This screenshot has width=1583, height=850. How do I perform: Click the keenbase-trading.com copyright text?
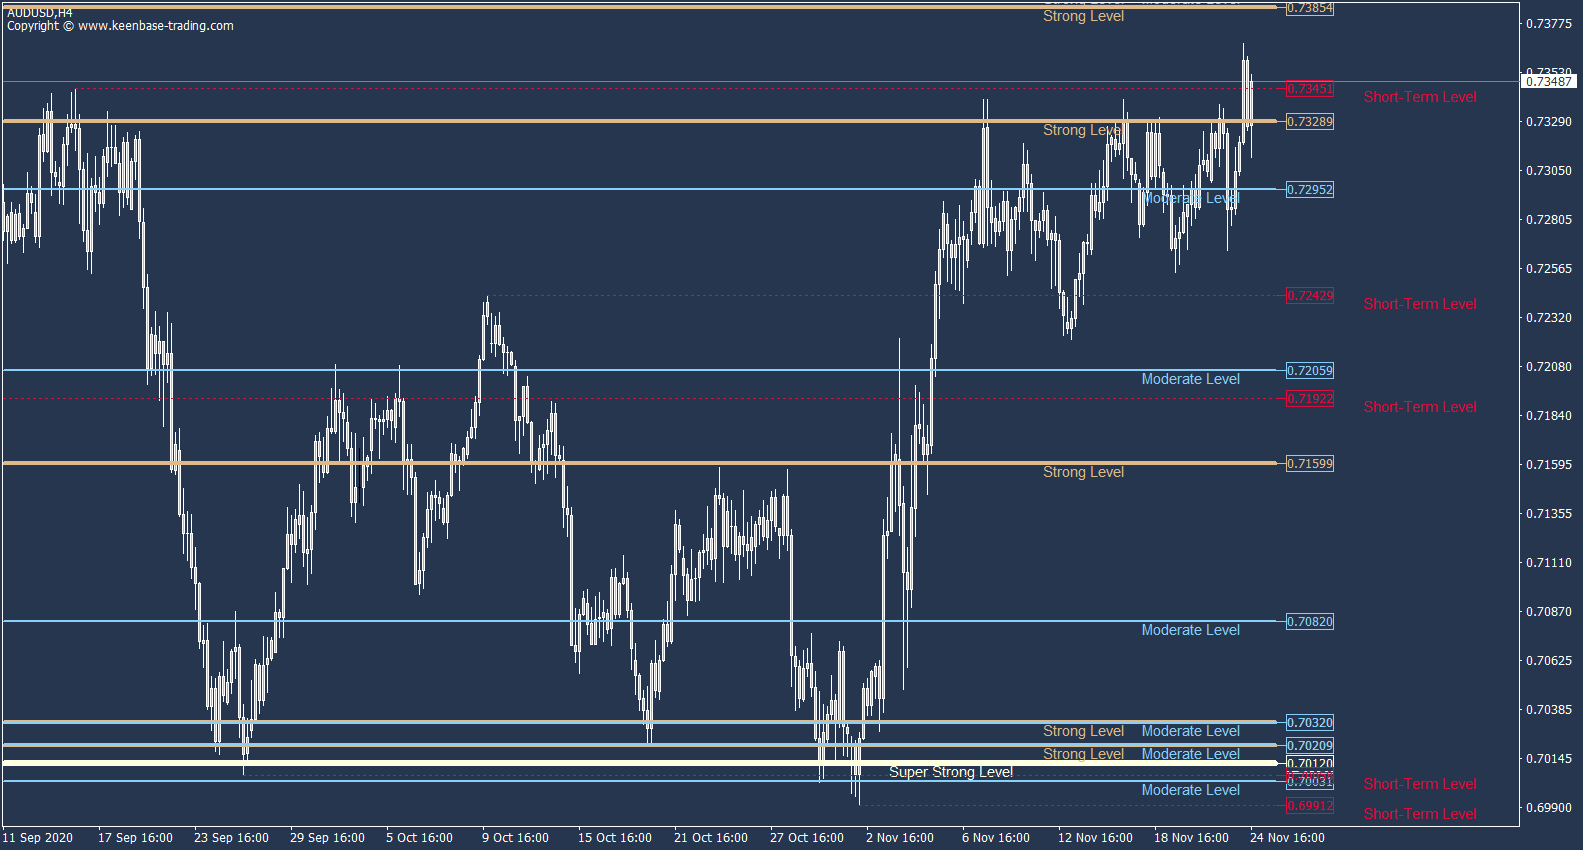click(120, 26)
